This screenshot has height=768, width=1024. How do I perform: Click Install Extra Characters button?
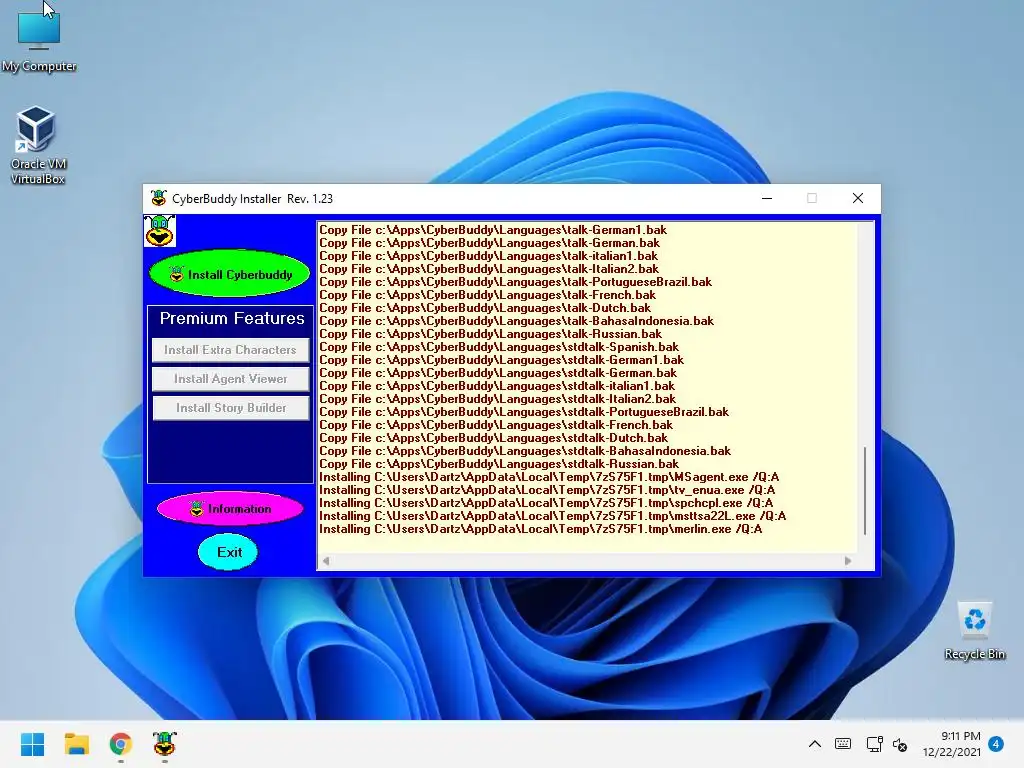(x=231, y=350)
